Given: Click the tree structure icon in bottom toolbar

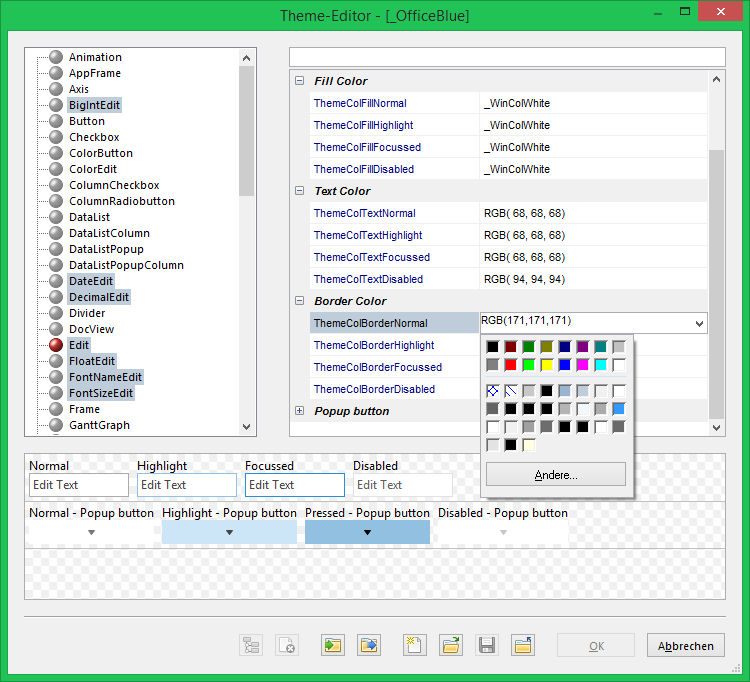Looking at the screenshot, I should tap(250, 645).
